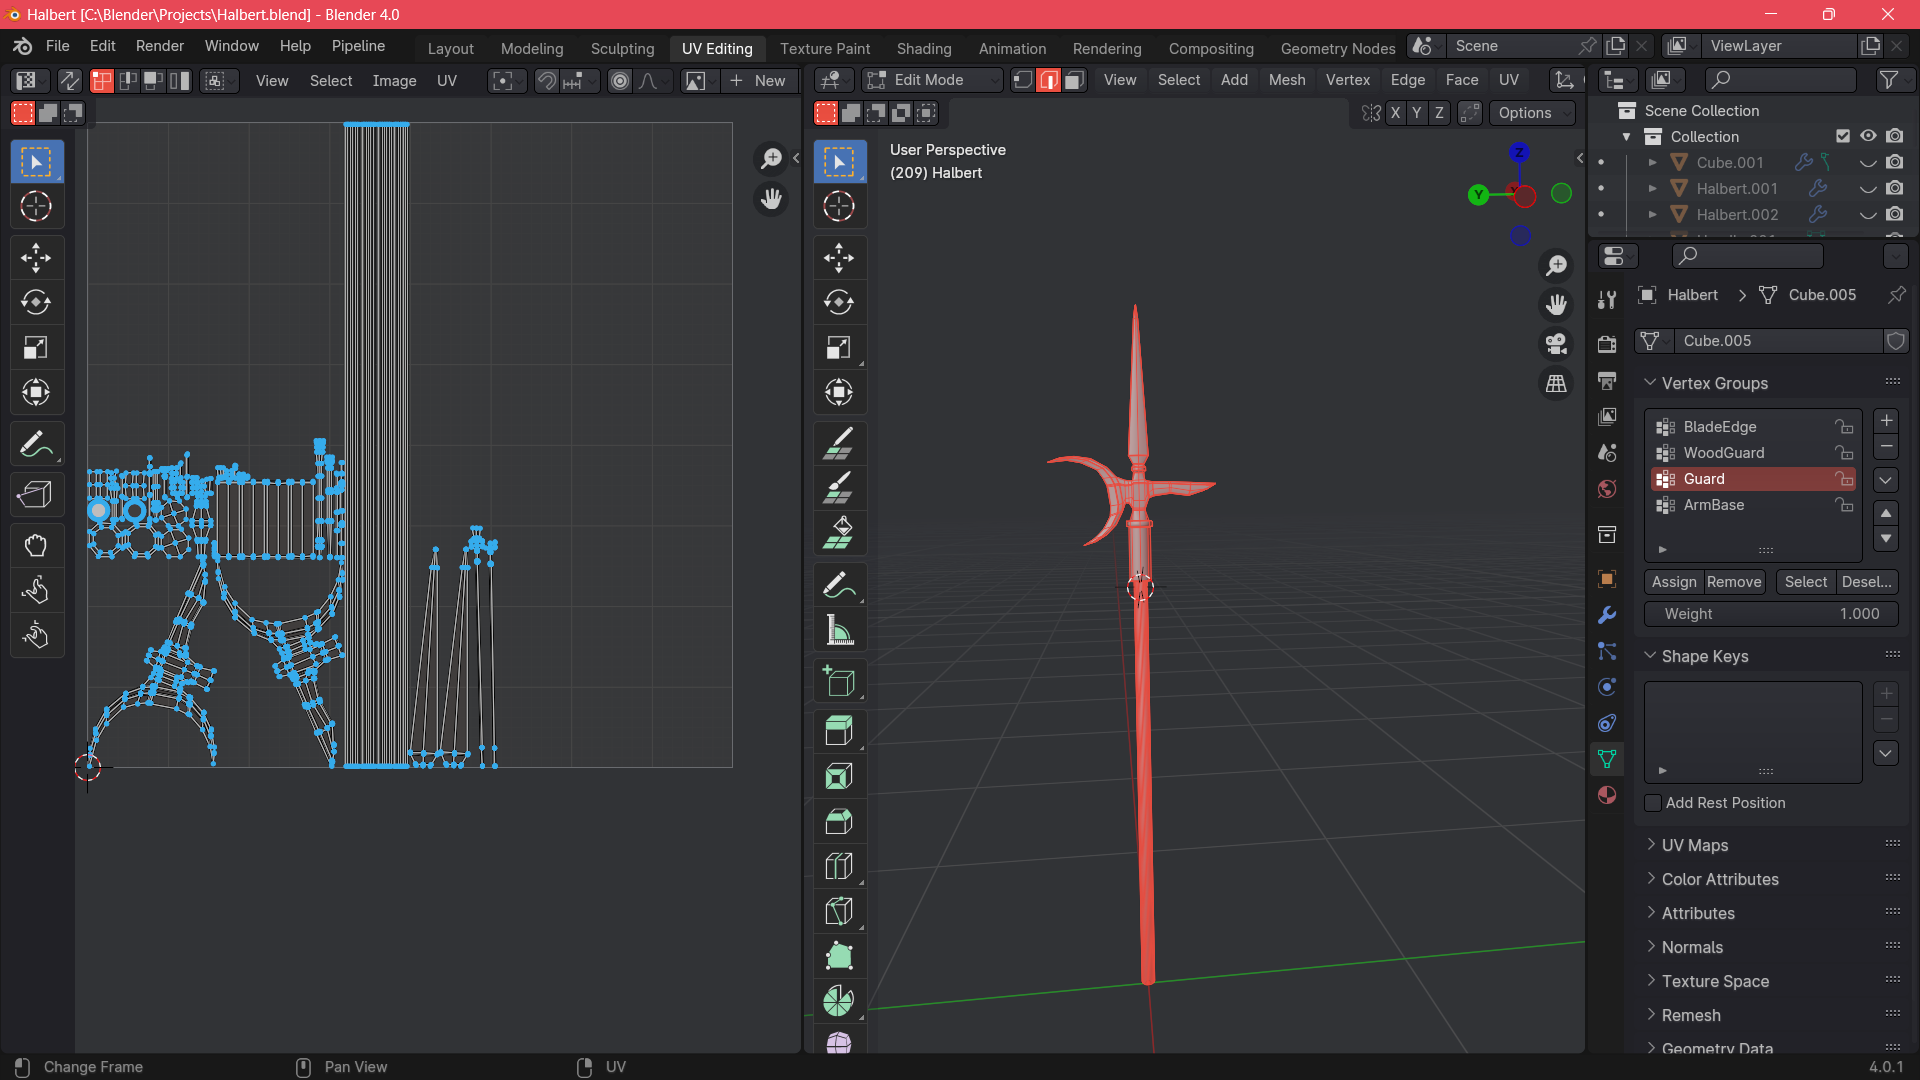The height and width of the screenshot is (1080, 1920).
Task: Click the Assign vertex group button
Action: coord(1673,582)
